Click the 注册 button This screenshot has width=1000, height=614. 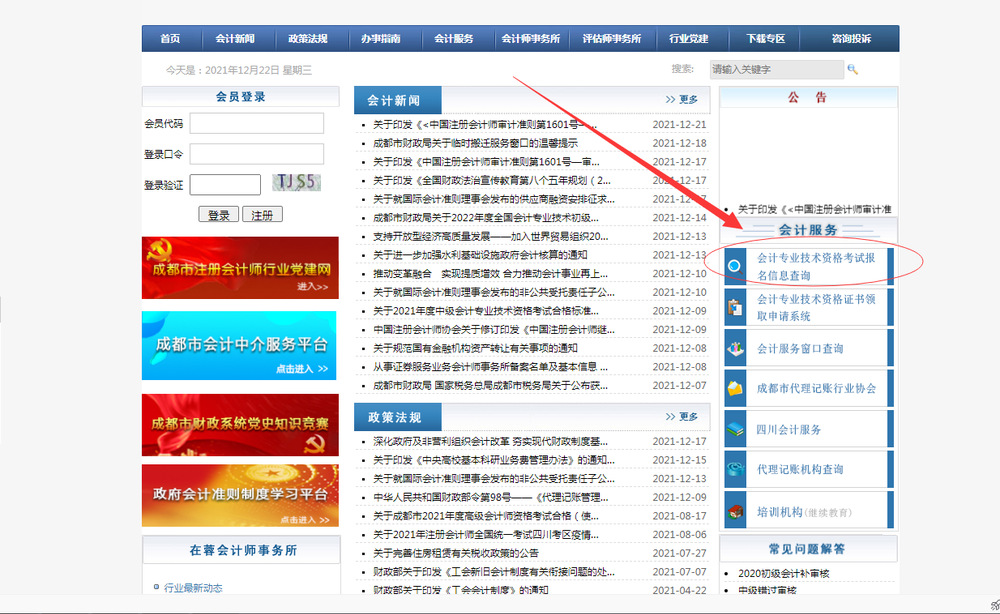(x=263, y=213)
